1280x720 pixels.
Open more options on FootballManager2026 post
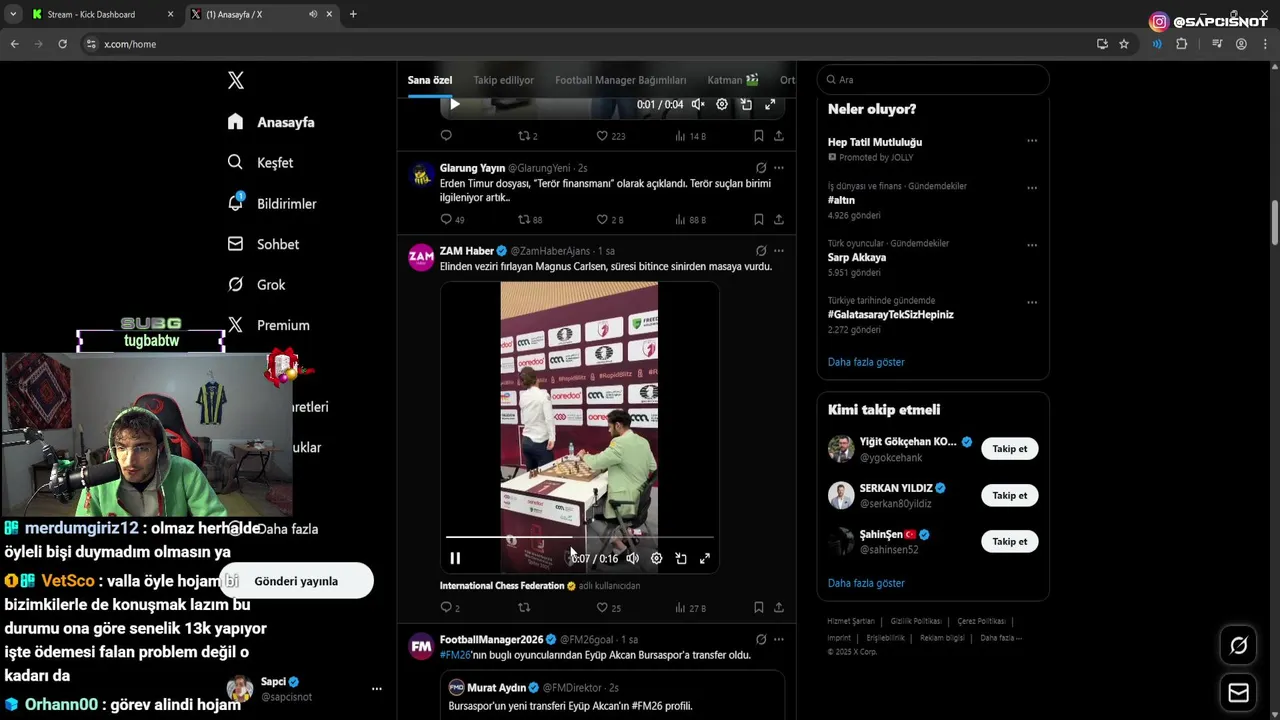coord(779,639)
